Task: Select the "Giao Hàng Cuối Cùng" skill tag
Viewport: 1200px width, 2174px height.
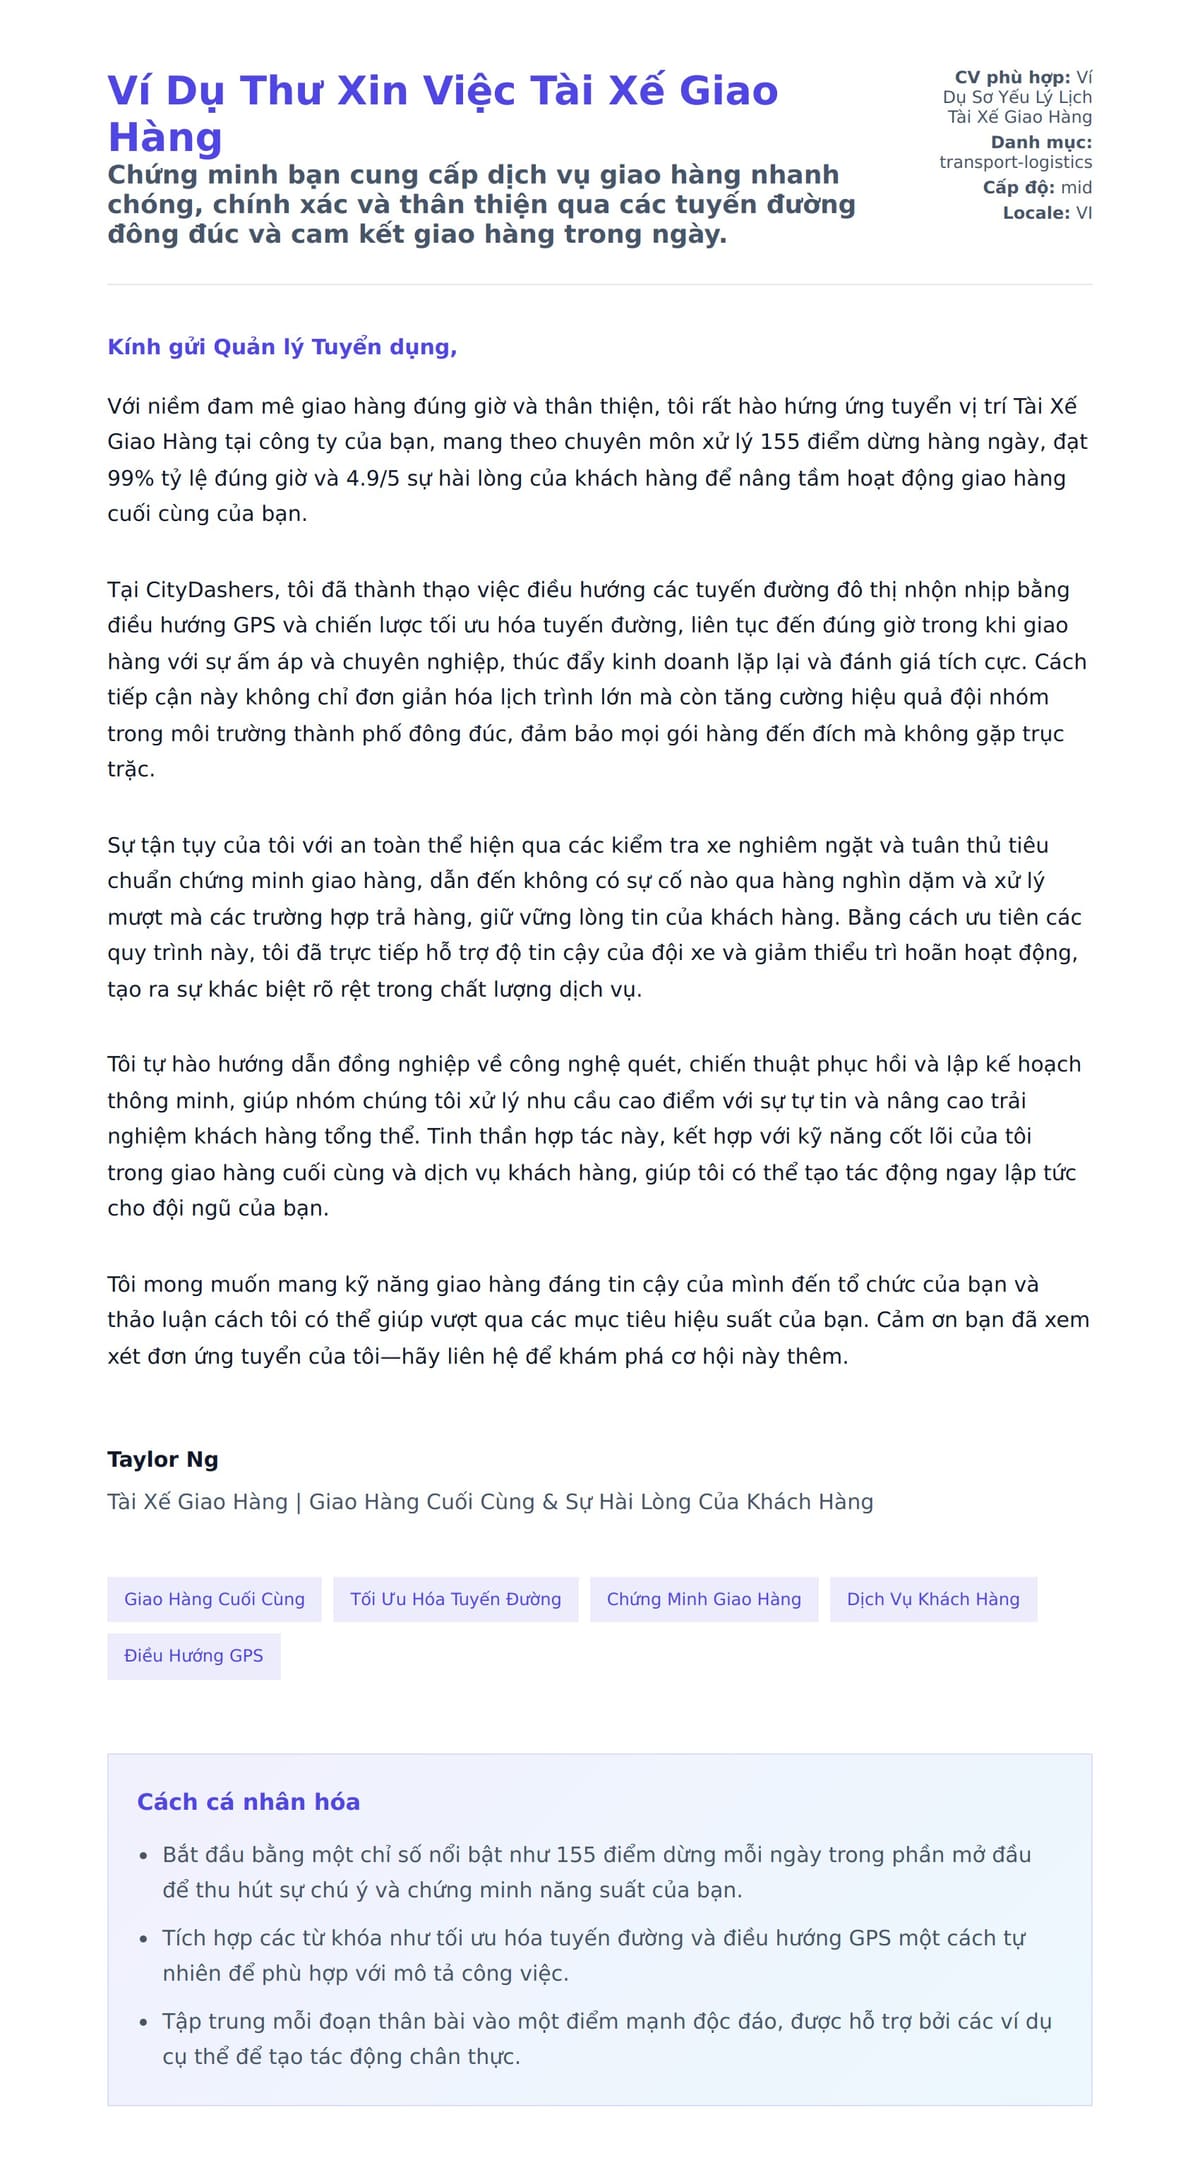Action: click(x=214, y=1599)
